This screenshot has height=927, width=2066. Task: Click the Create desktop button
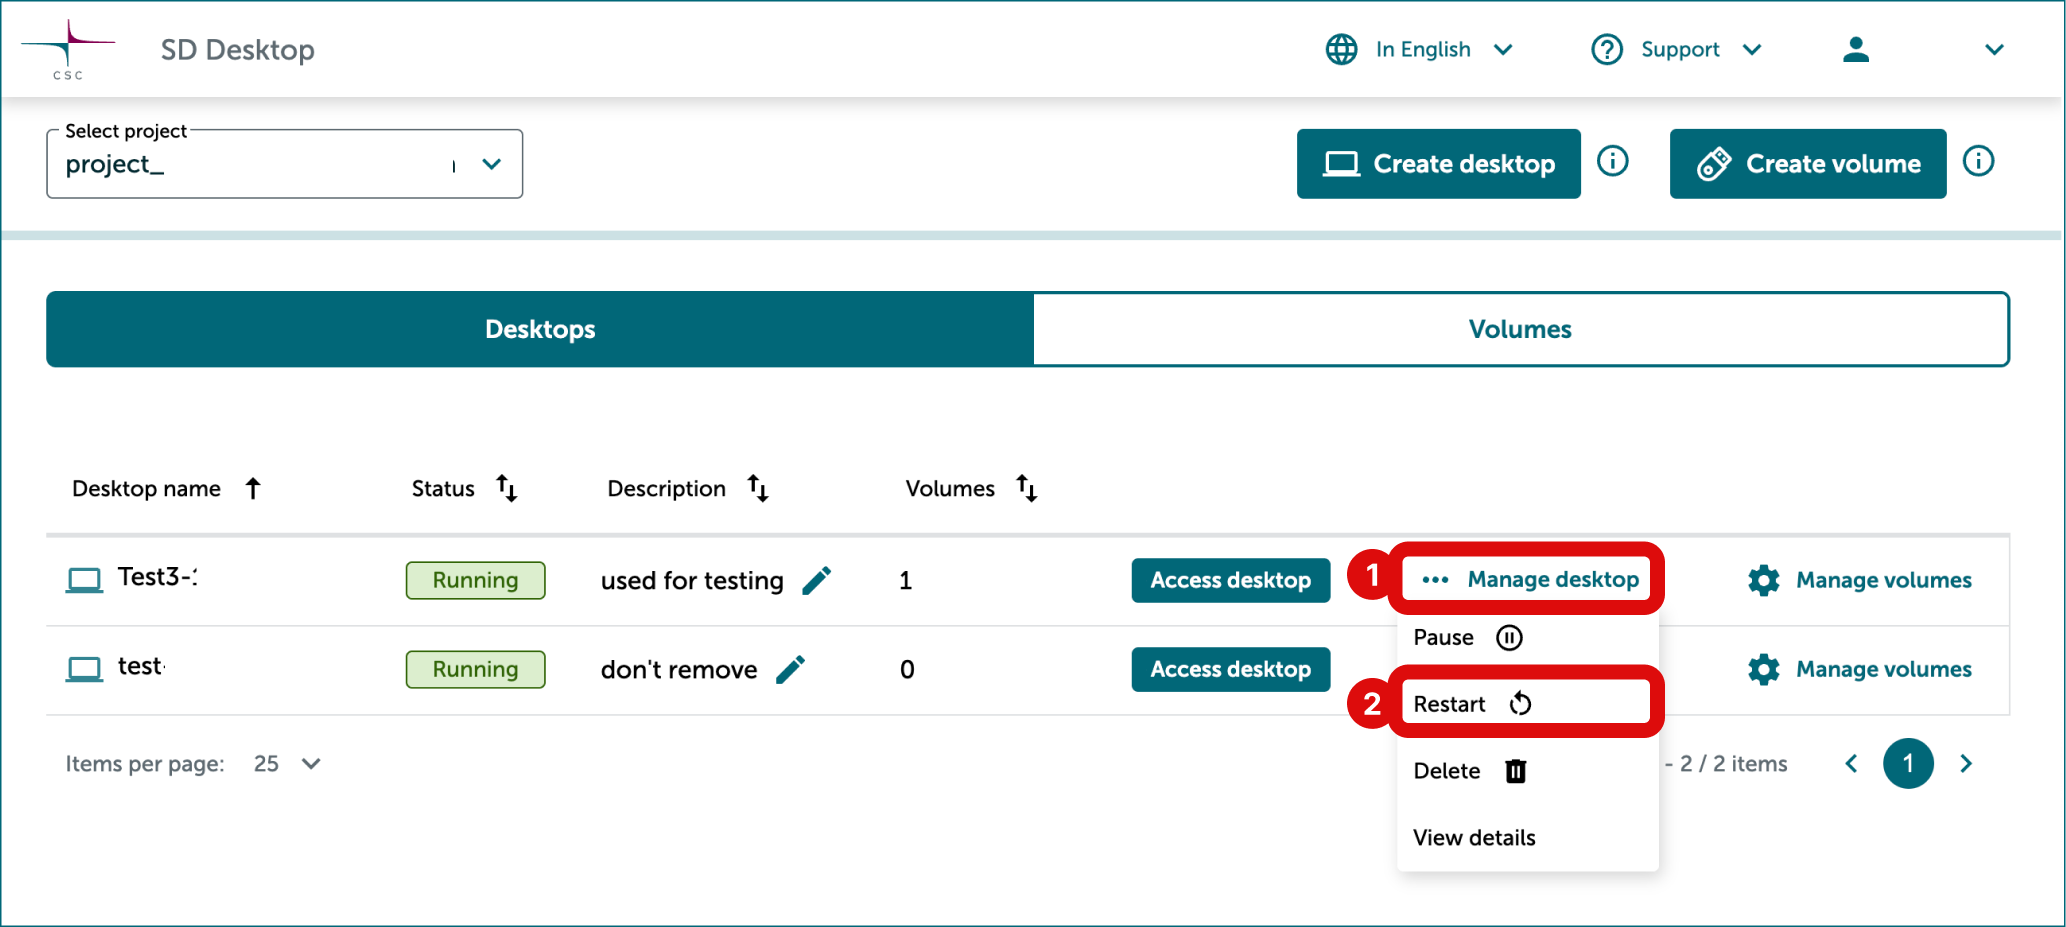(1438, 164)
